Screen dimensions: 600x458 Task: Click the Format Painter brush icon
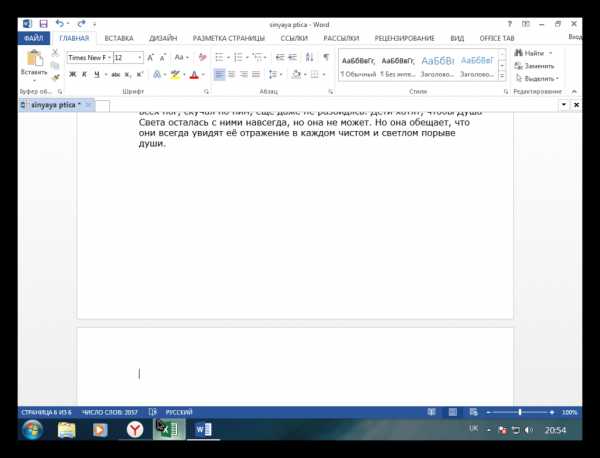(x=55, y=77)
